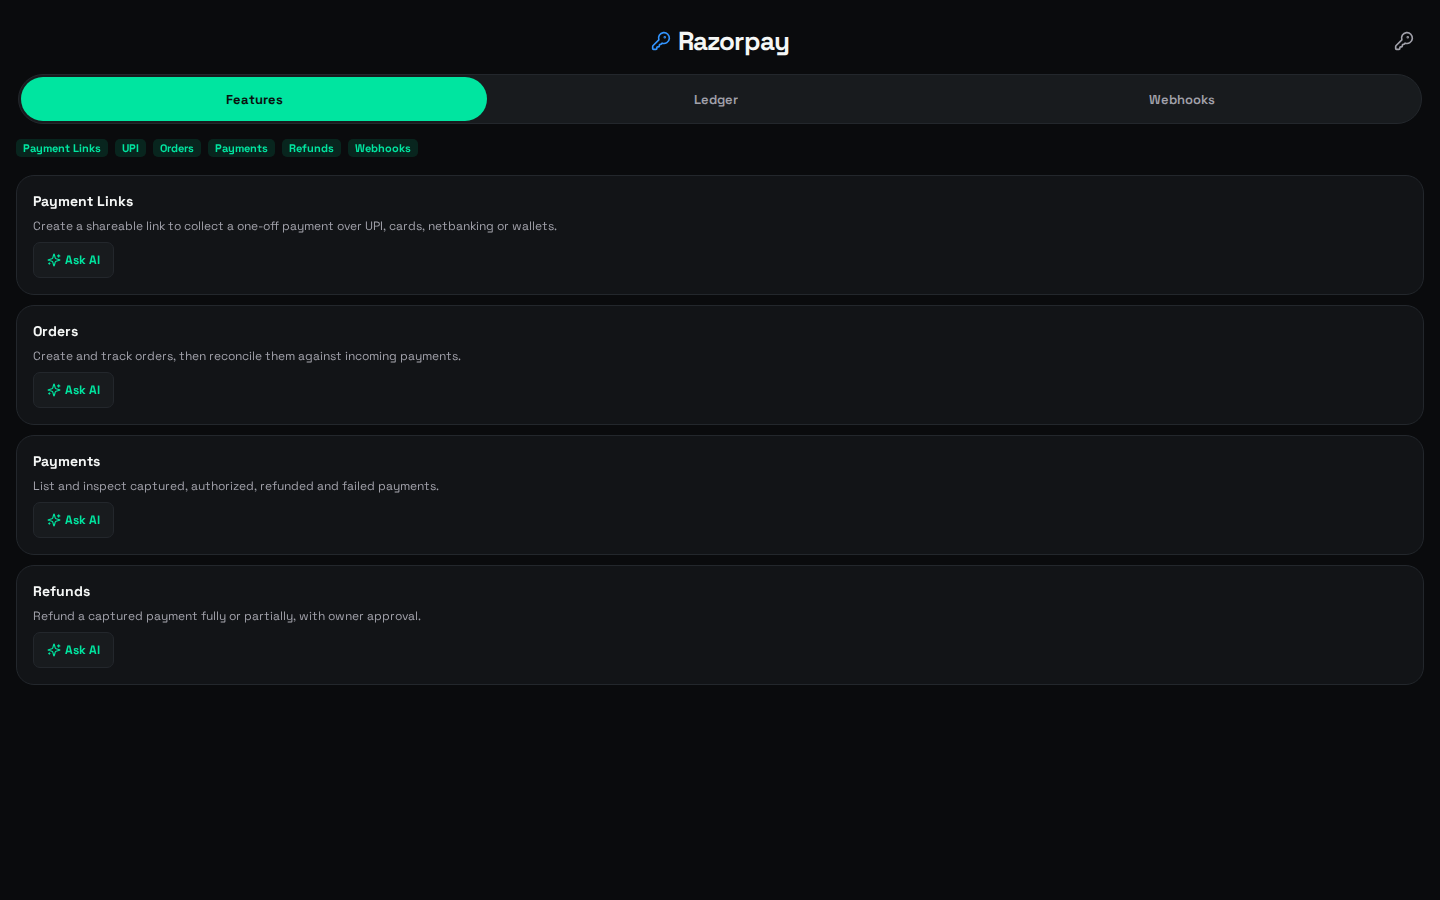Viewport: 1440px width, 900px height.
Task: Click the 'List and inspect captured' description
Action: [x=236, y=486]
